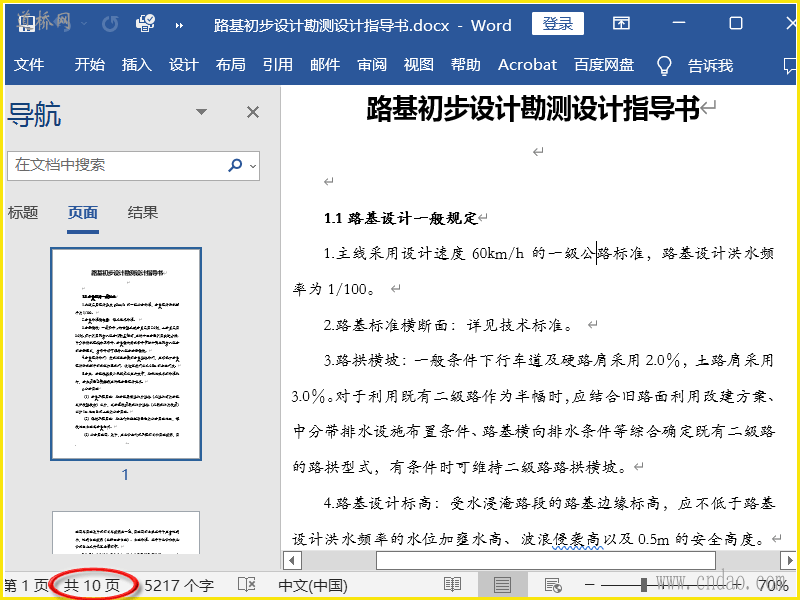Click the 5217 个字 word count

click(x=179, y=585)
